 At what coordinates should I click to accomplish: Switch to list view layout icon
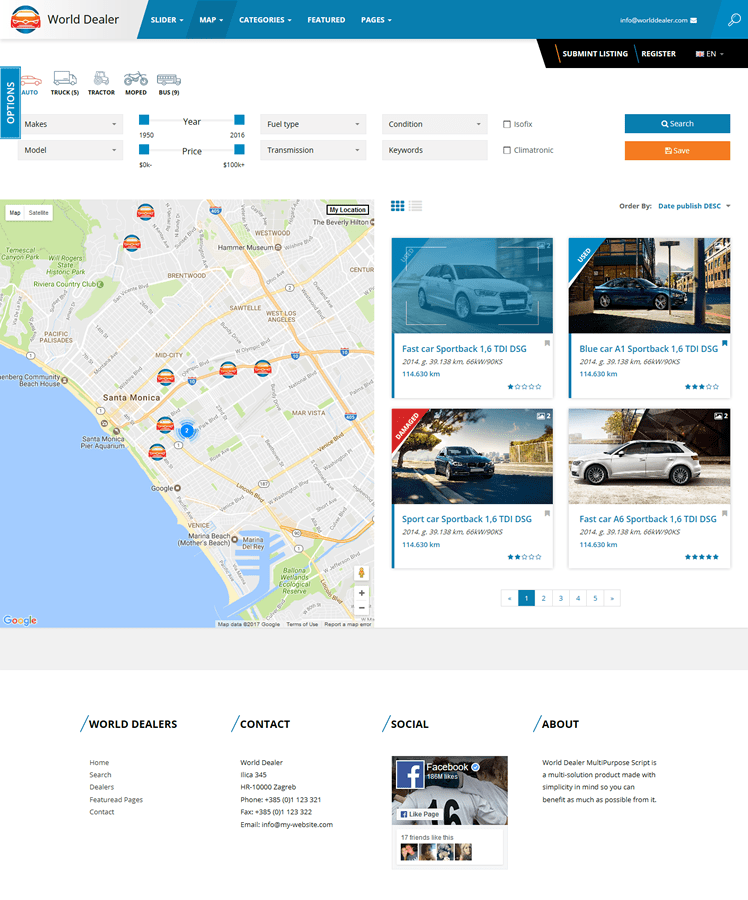[x=416, y=206]
